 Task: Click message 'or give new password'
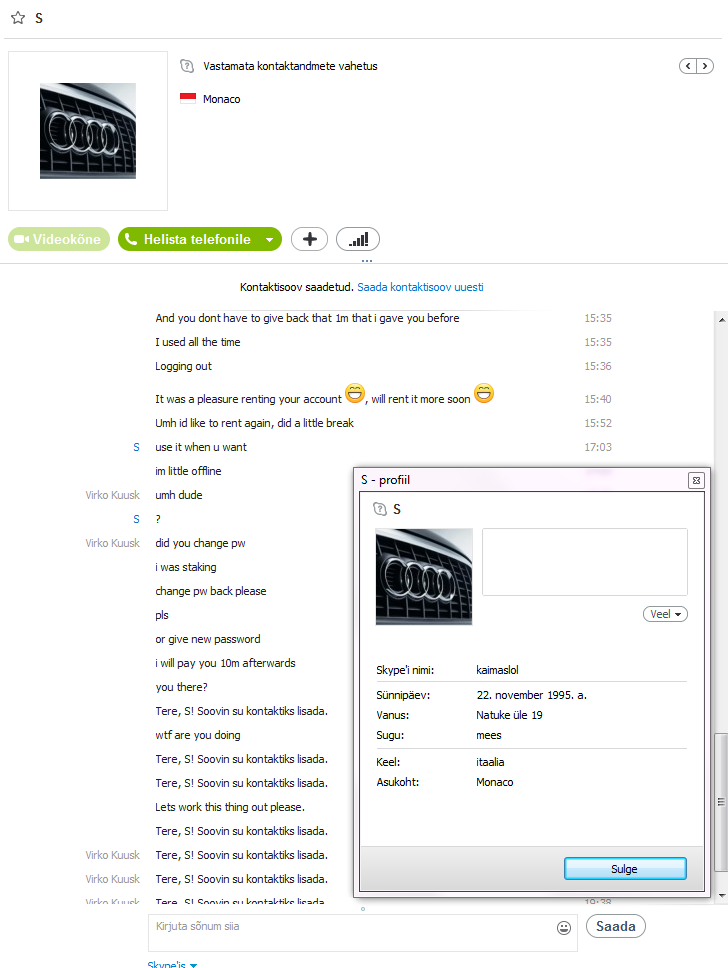click(x=207, y=639)
